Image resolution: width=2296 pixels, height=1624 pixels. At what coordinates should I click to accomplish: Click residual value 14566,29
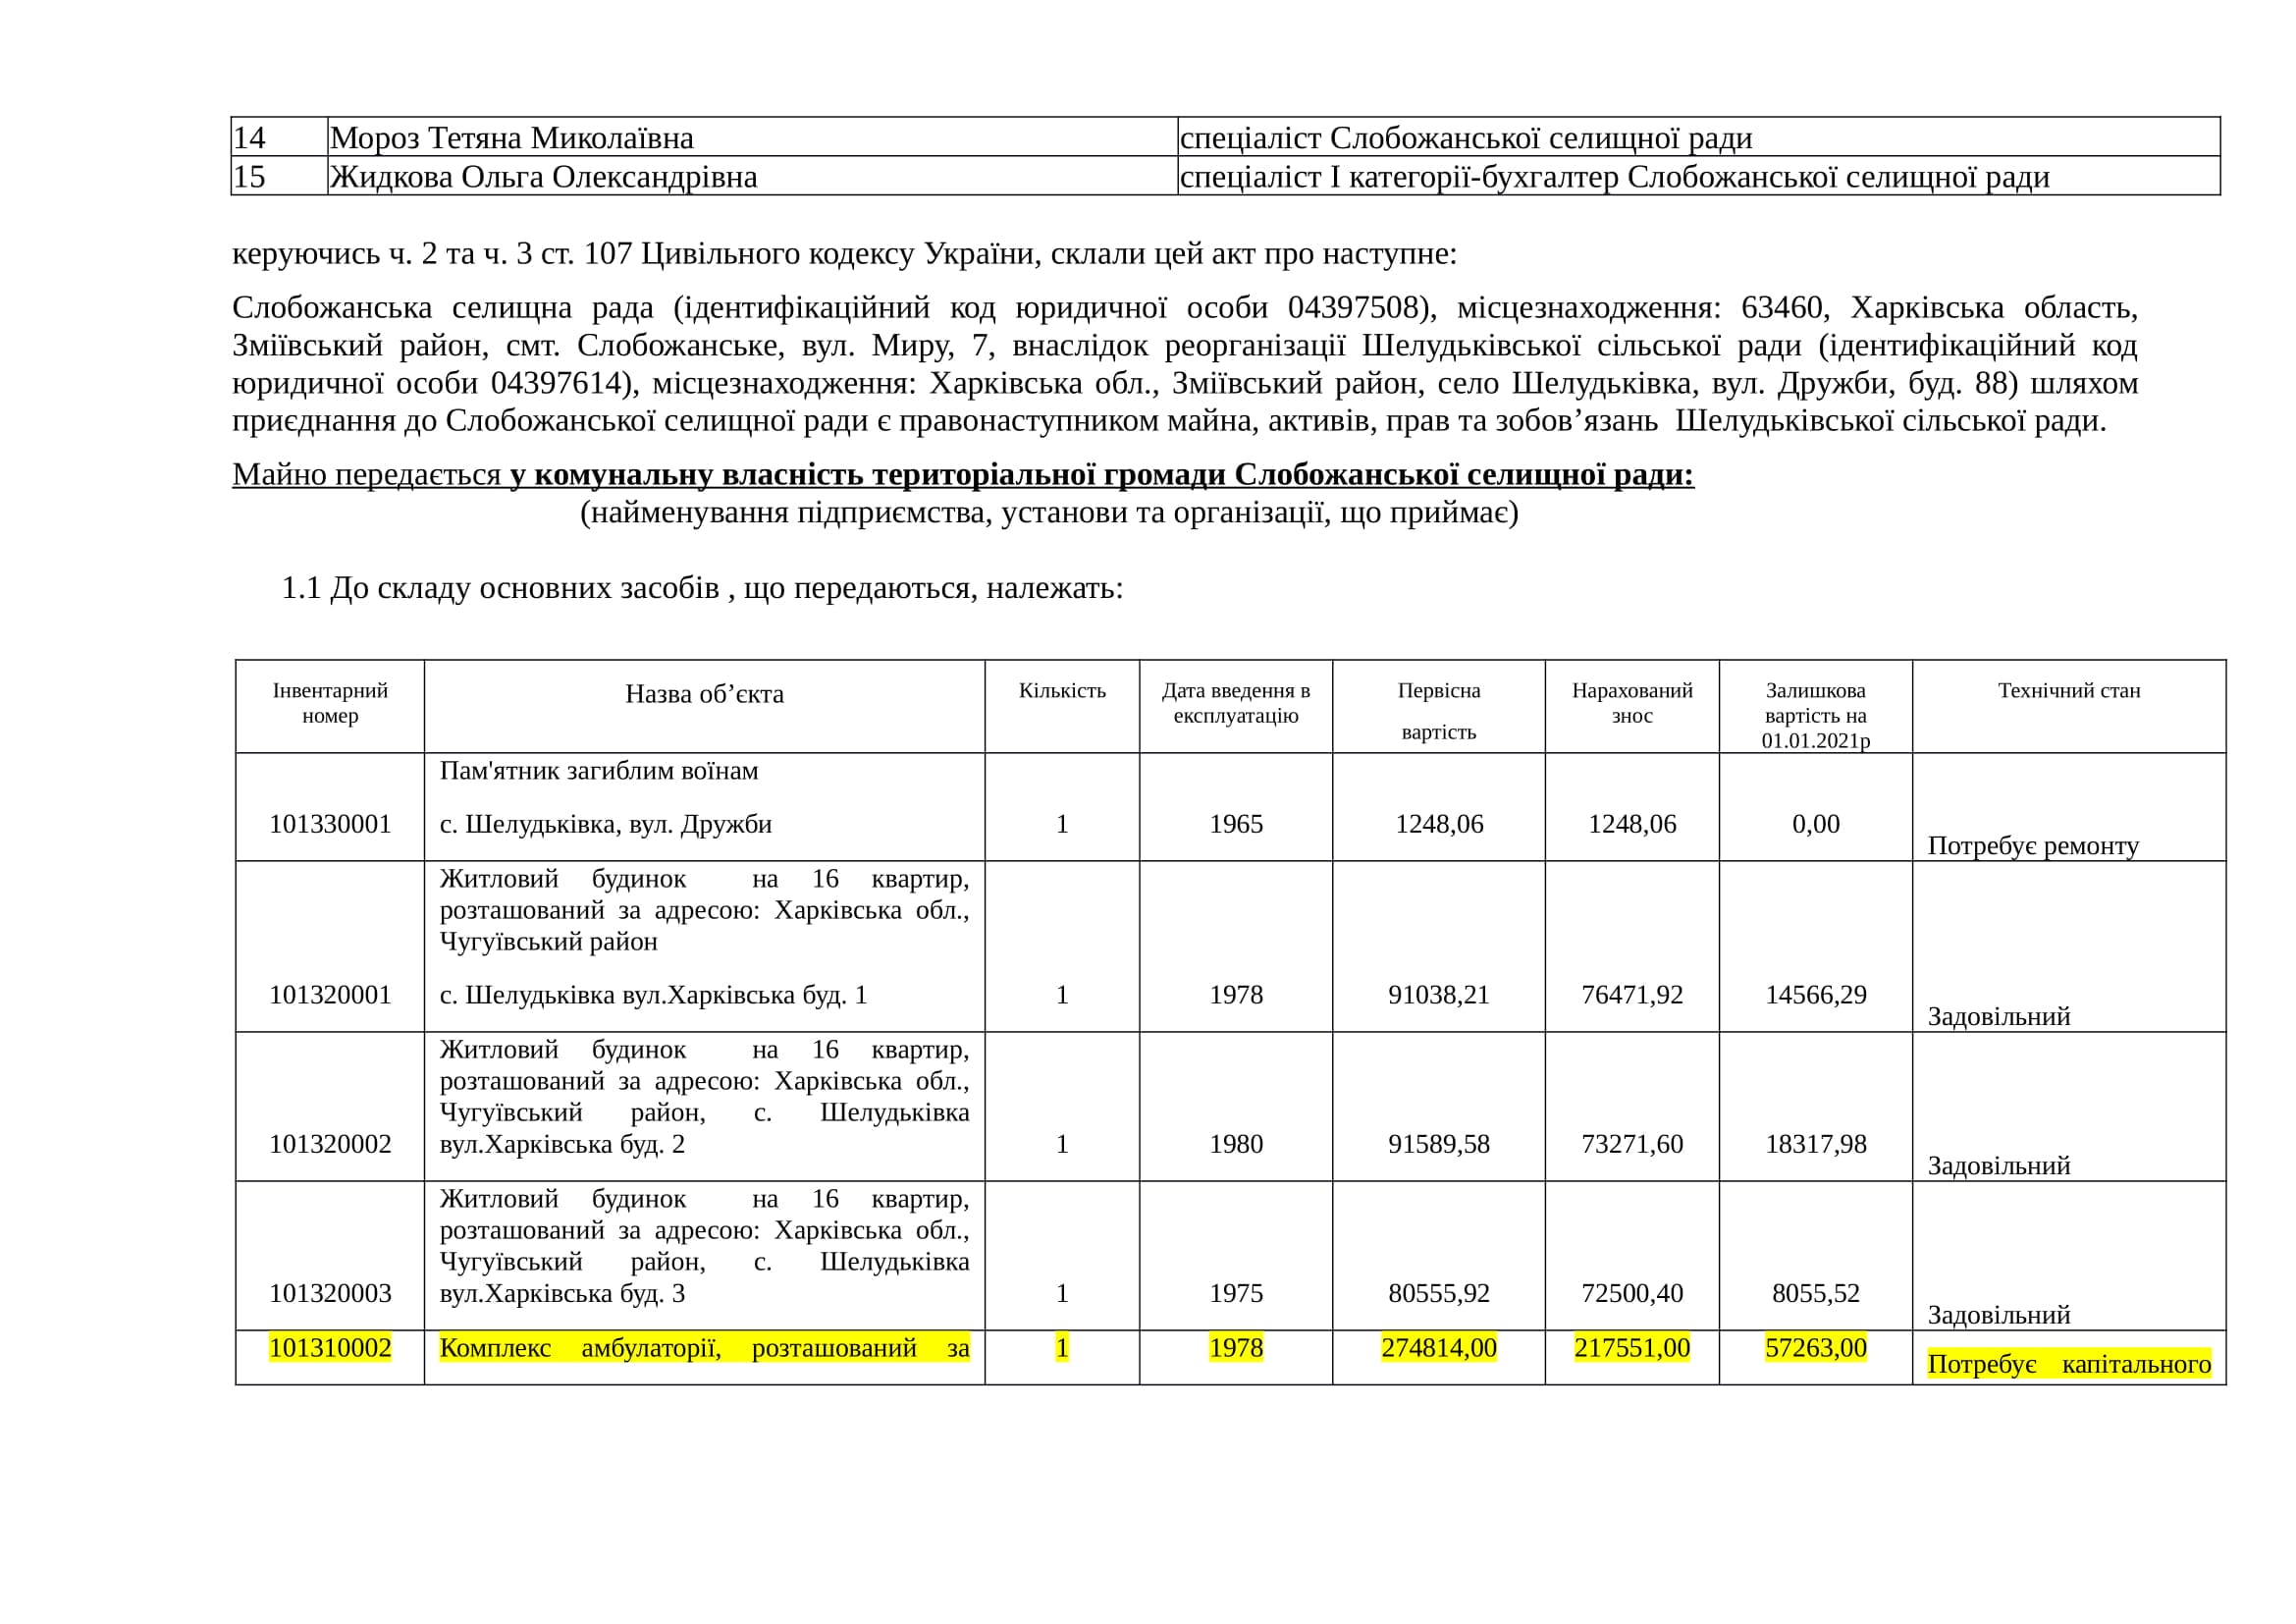(1815, 995)
